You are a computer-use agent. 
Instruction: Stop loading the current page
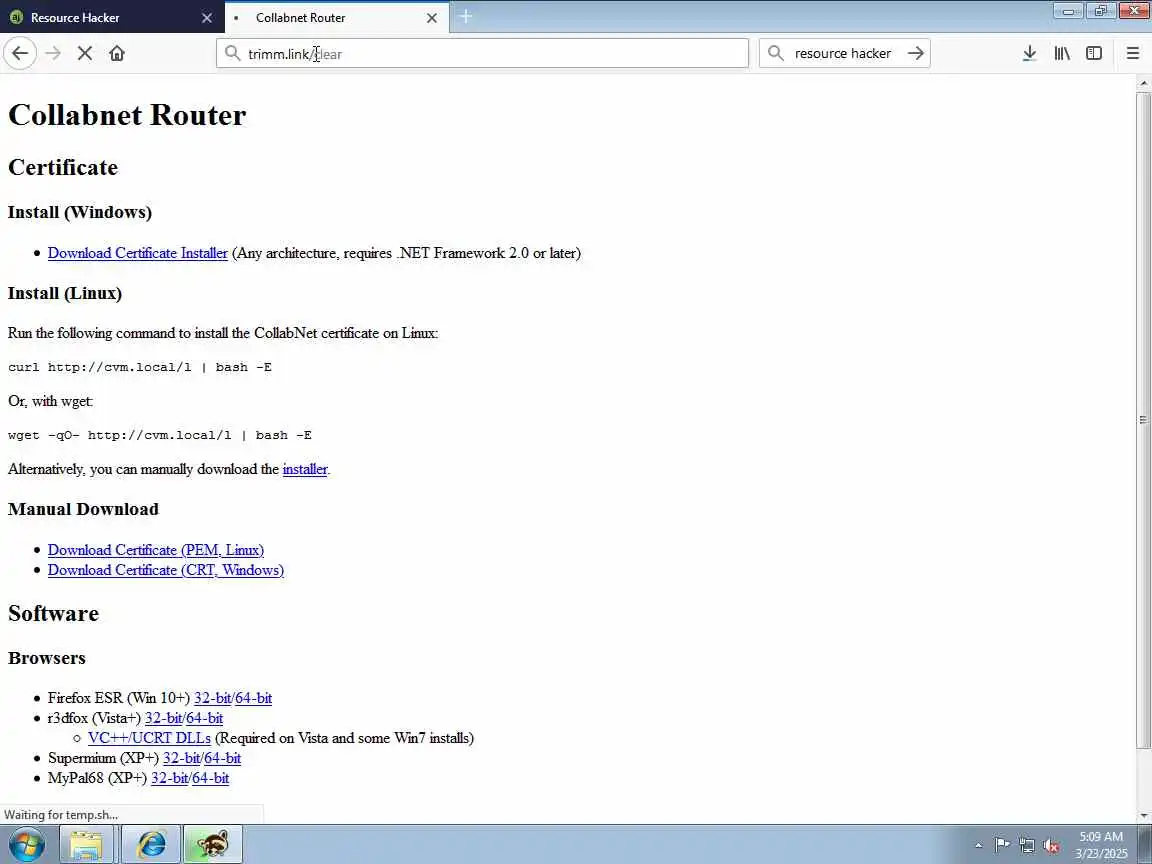tap(84, 53)
